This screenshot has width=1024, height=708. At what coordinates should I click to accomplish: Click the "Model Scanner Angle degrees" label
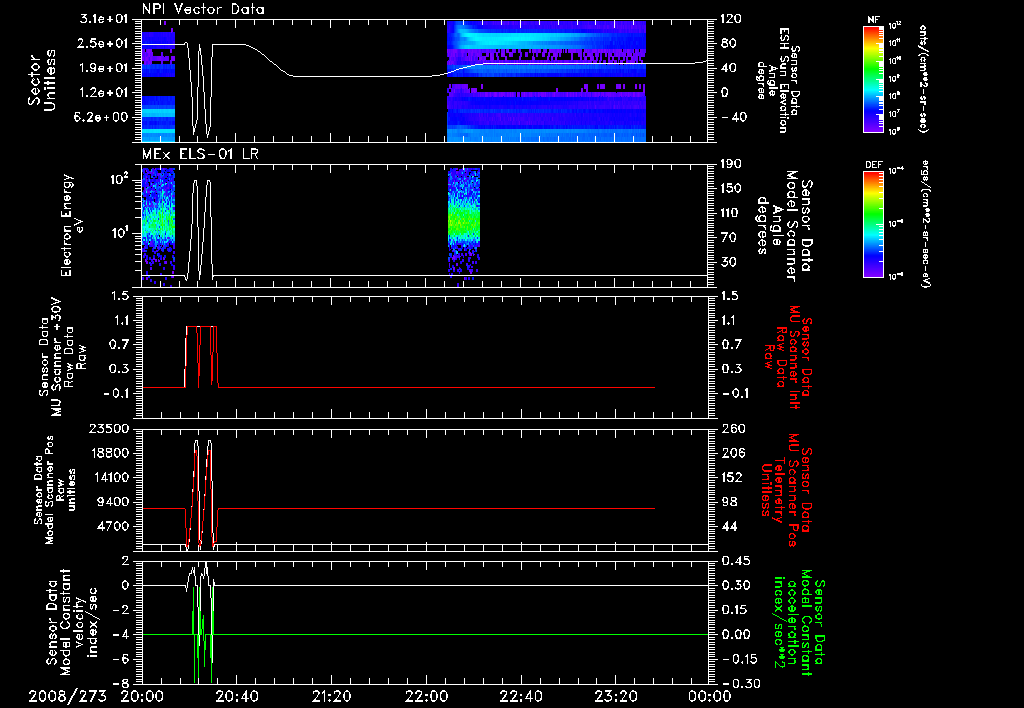pyautogui.click(x=784, y=226)
